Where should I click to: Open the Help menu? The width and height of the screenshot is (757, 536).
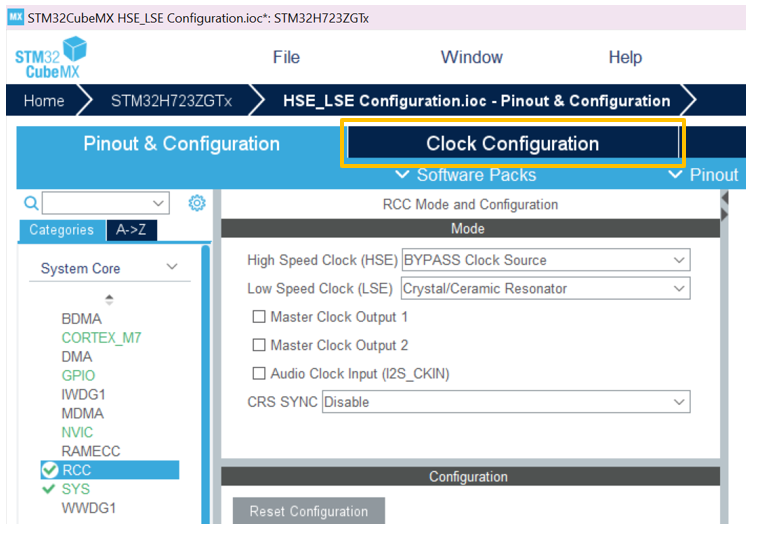pyautogui.click(x=625, y=57)
